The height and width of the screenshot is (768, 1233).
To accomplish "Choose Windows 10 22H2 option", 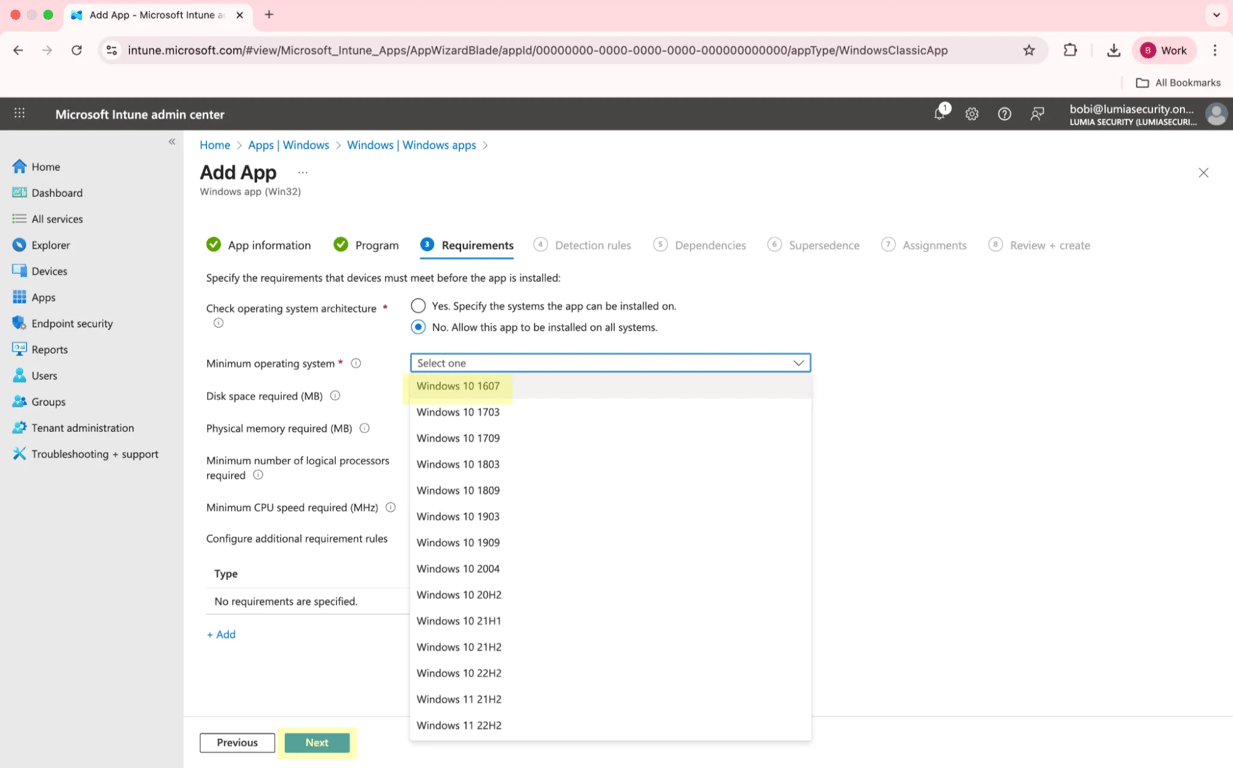I will pos(610,673).
